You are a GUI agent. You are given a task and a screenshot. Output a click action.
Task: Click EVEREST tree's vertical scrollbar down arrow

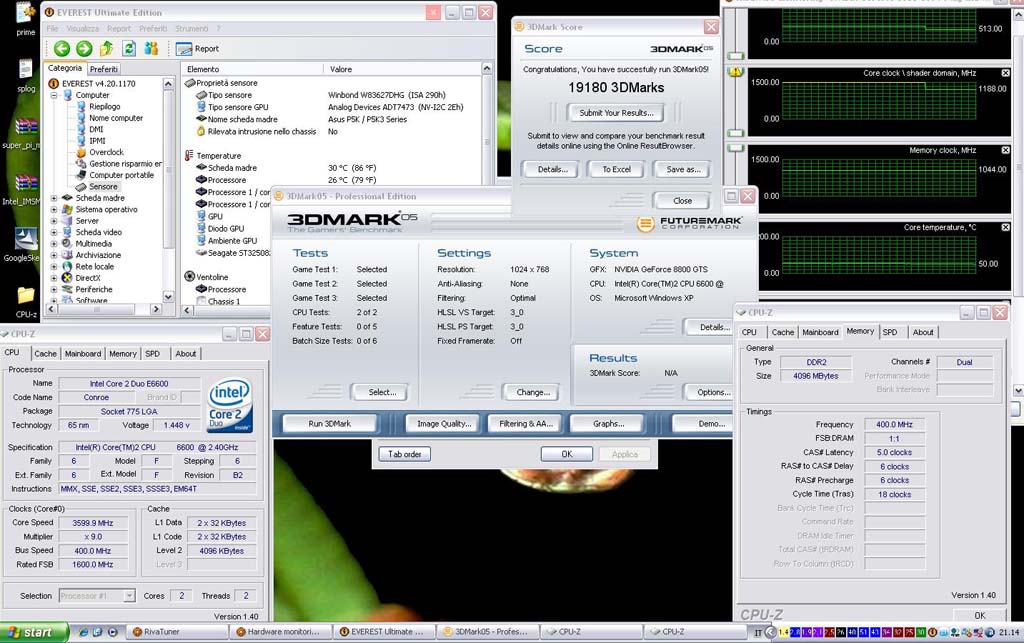(168, 296)
